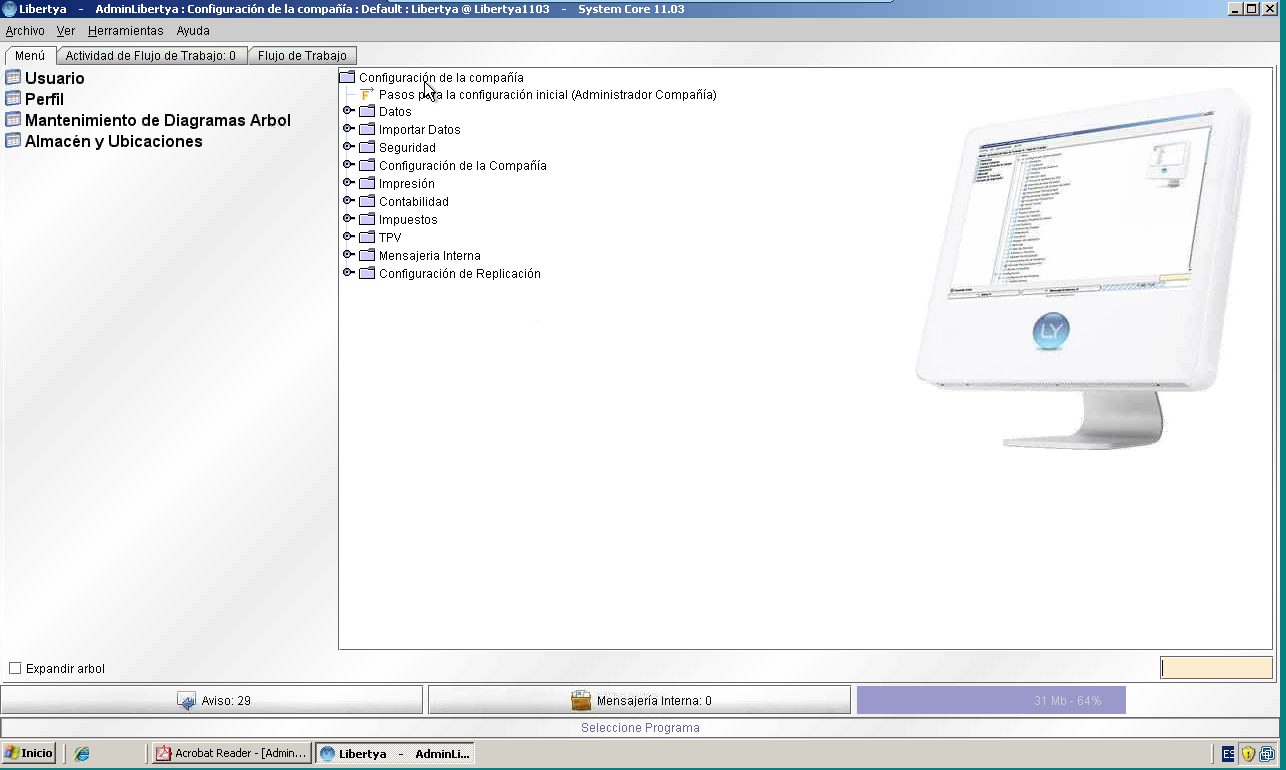The height and width of the screenshot is (770, 1286).
Task: Expand the Seguridad tree node
Action: pyautogui.click(x=348, y=147)
